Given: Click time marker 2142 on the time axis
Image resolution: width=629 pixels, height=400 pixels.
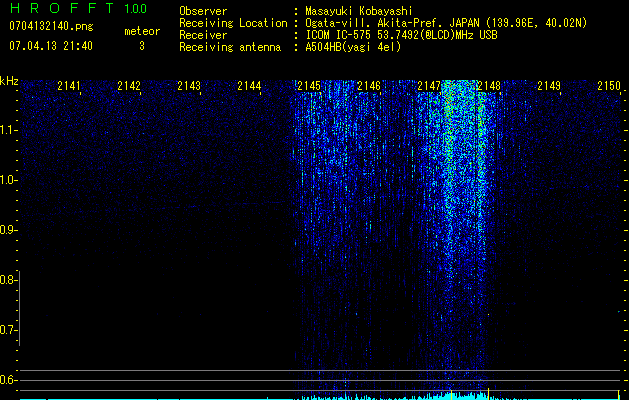Looking at the screenshot, I should [129, 86].
